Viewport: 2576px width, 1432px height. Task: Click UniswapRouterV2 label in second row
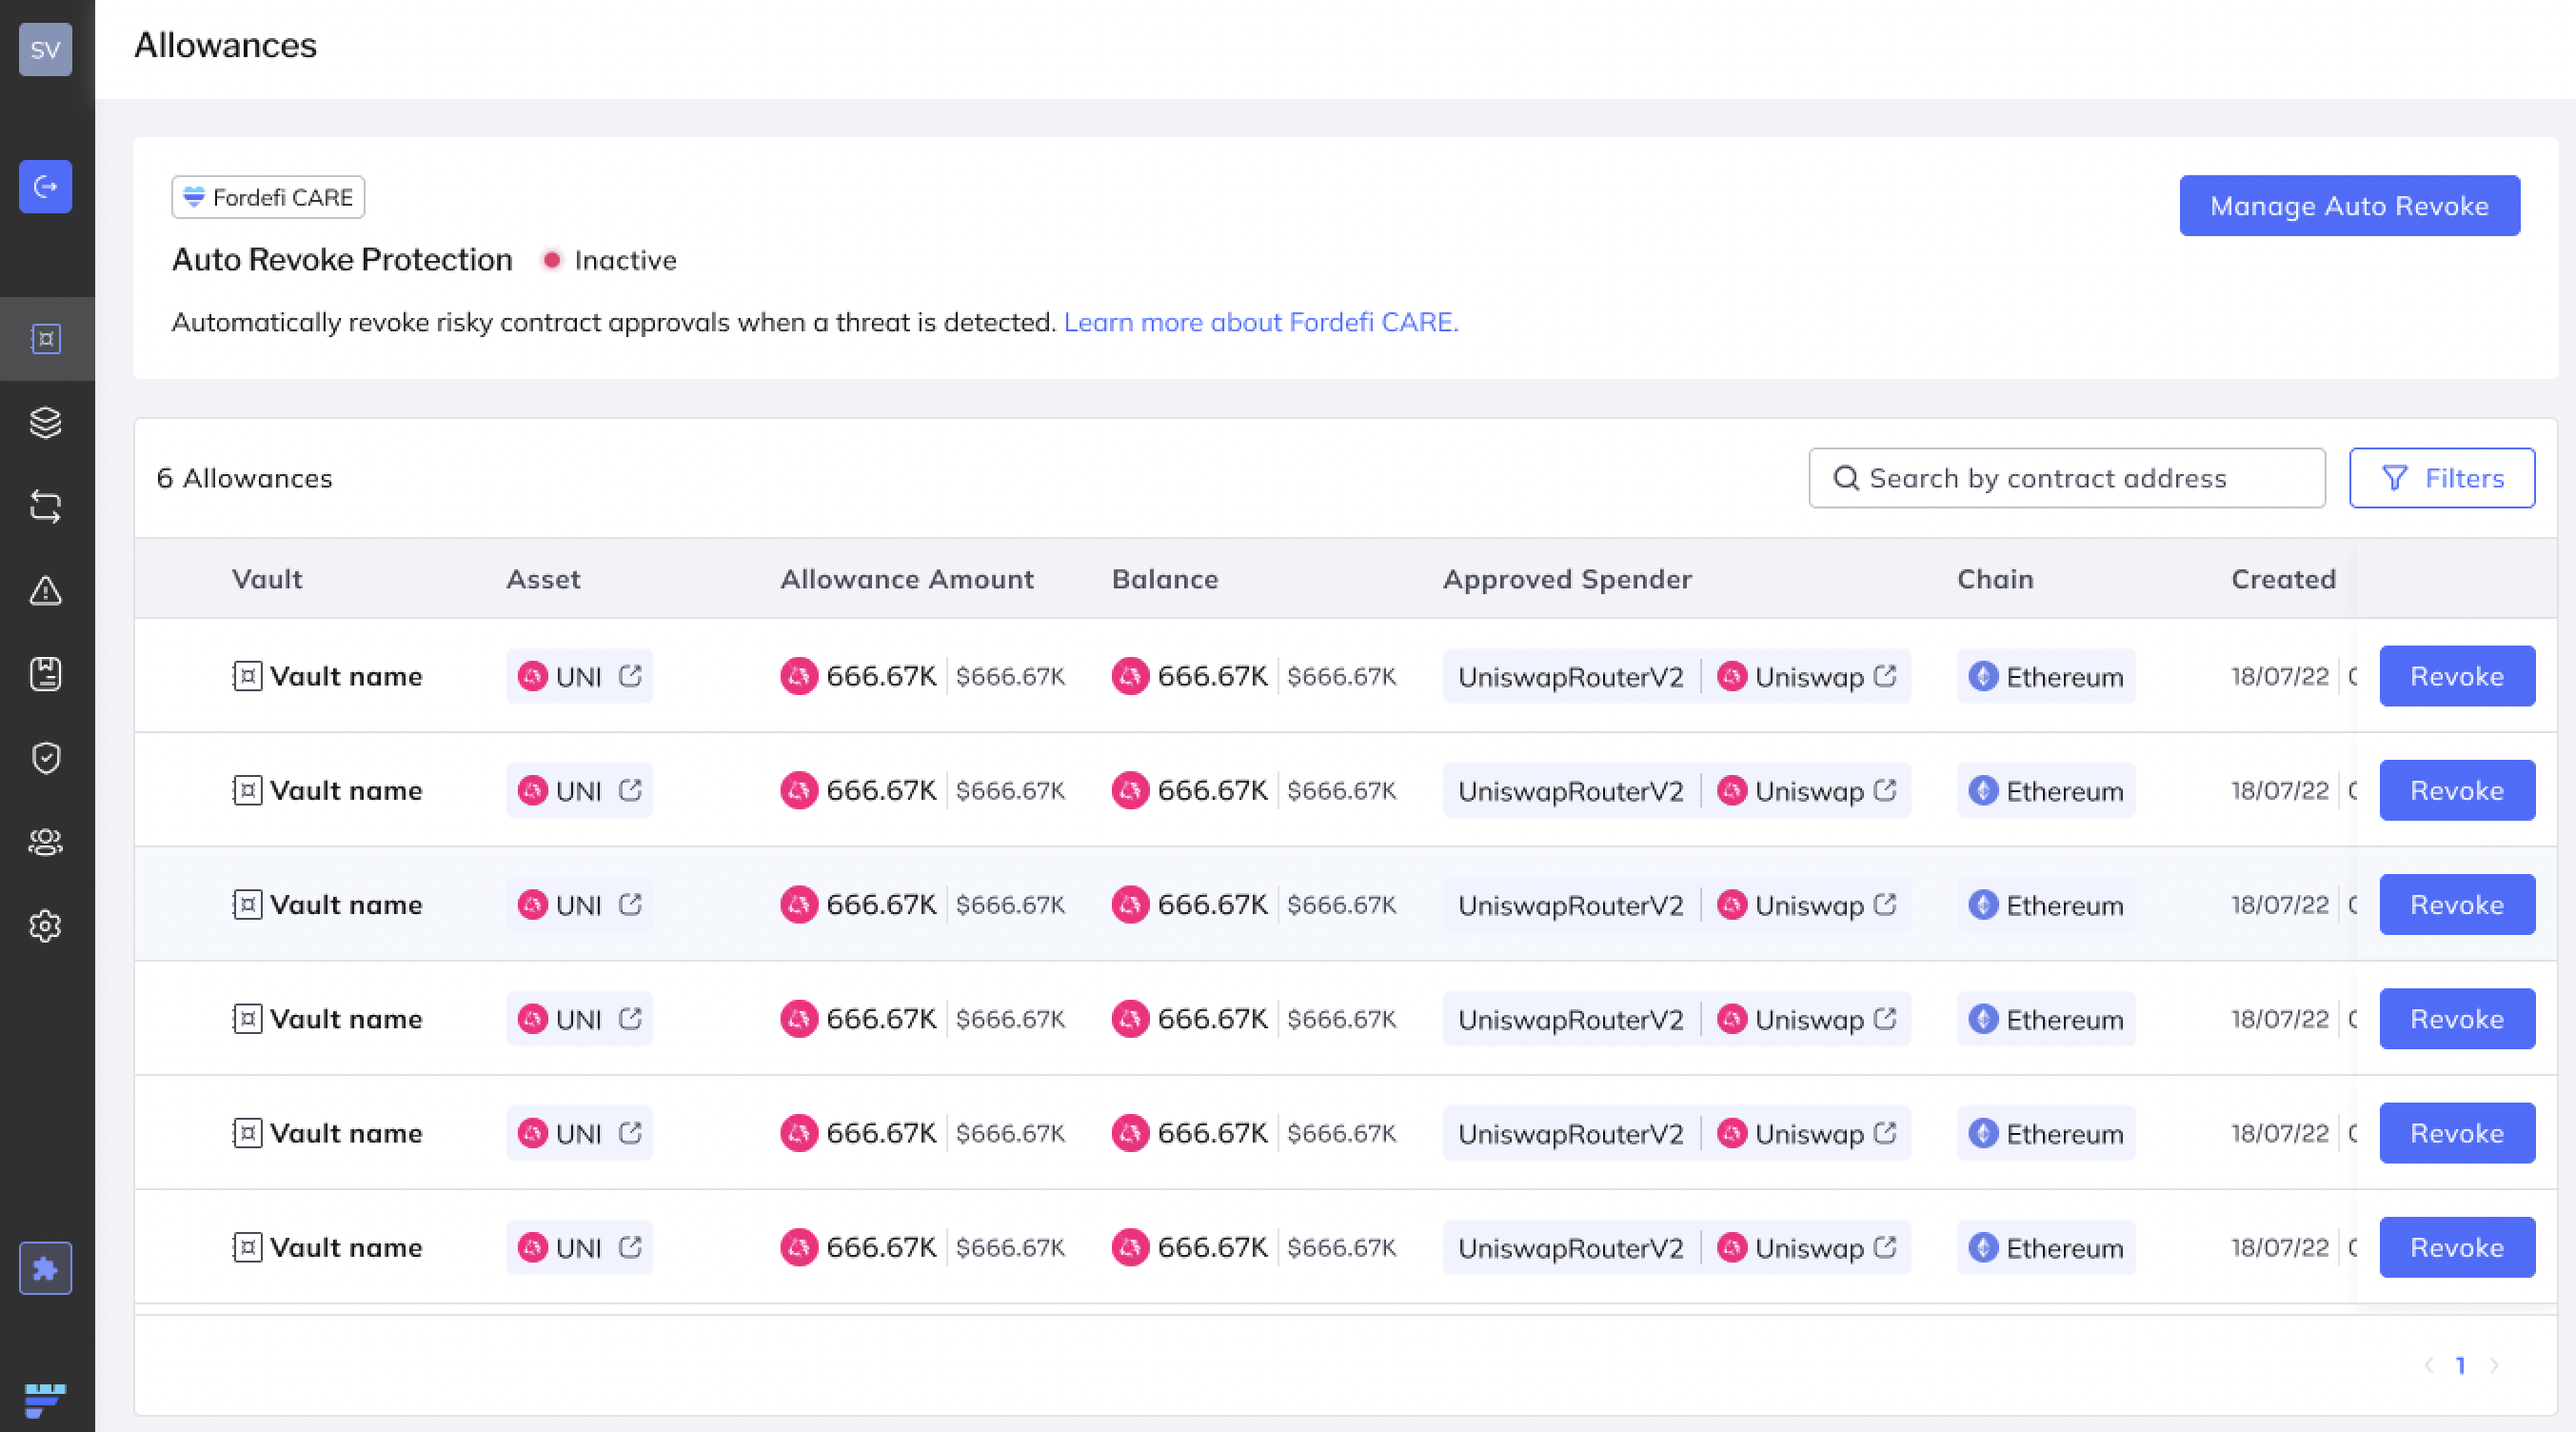(x=1571, y=791)
